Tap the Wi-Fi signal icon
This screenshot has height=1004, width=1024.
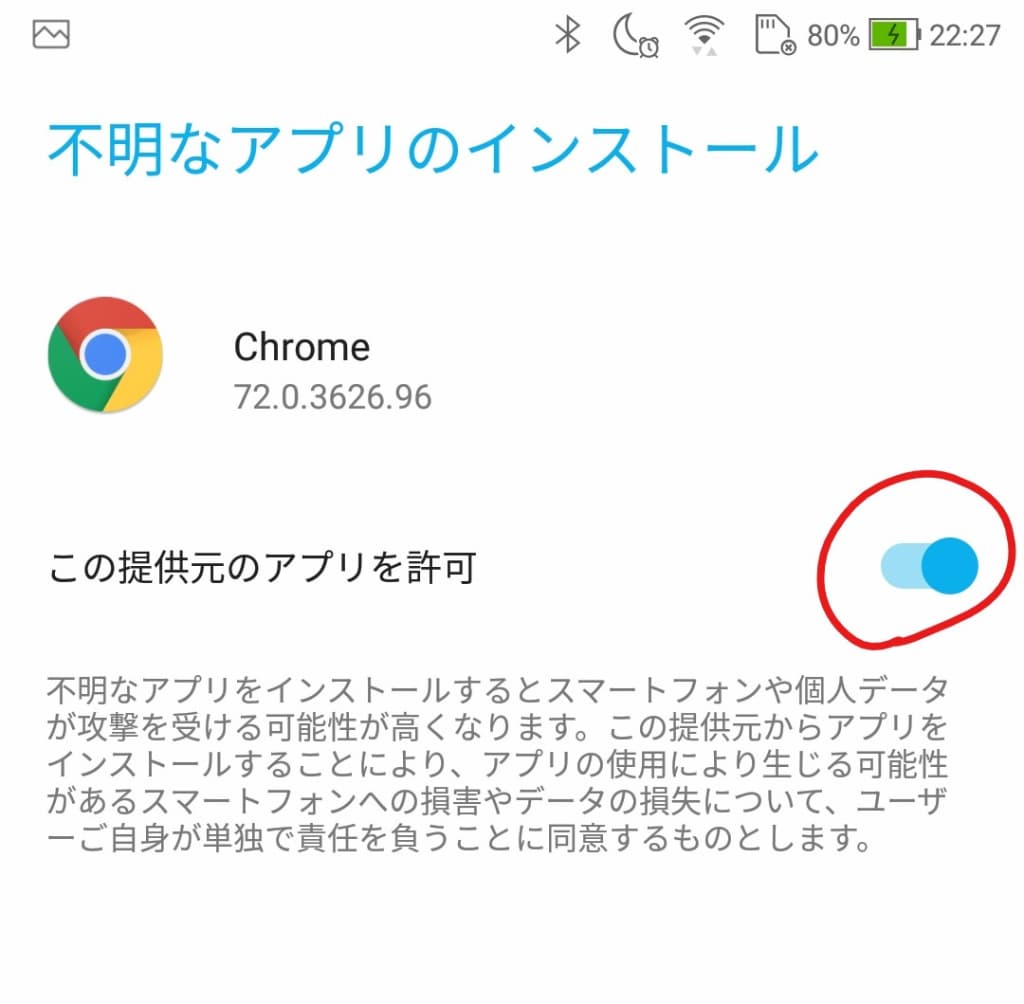pyautogui.click(x=704, y=35)
